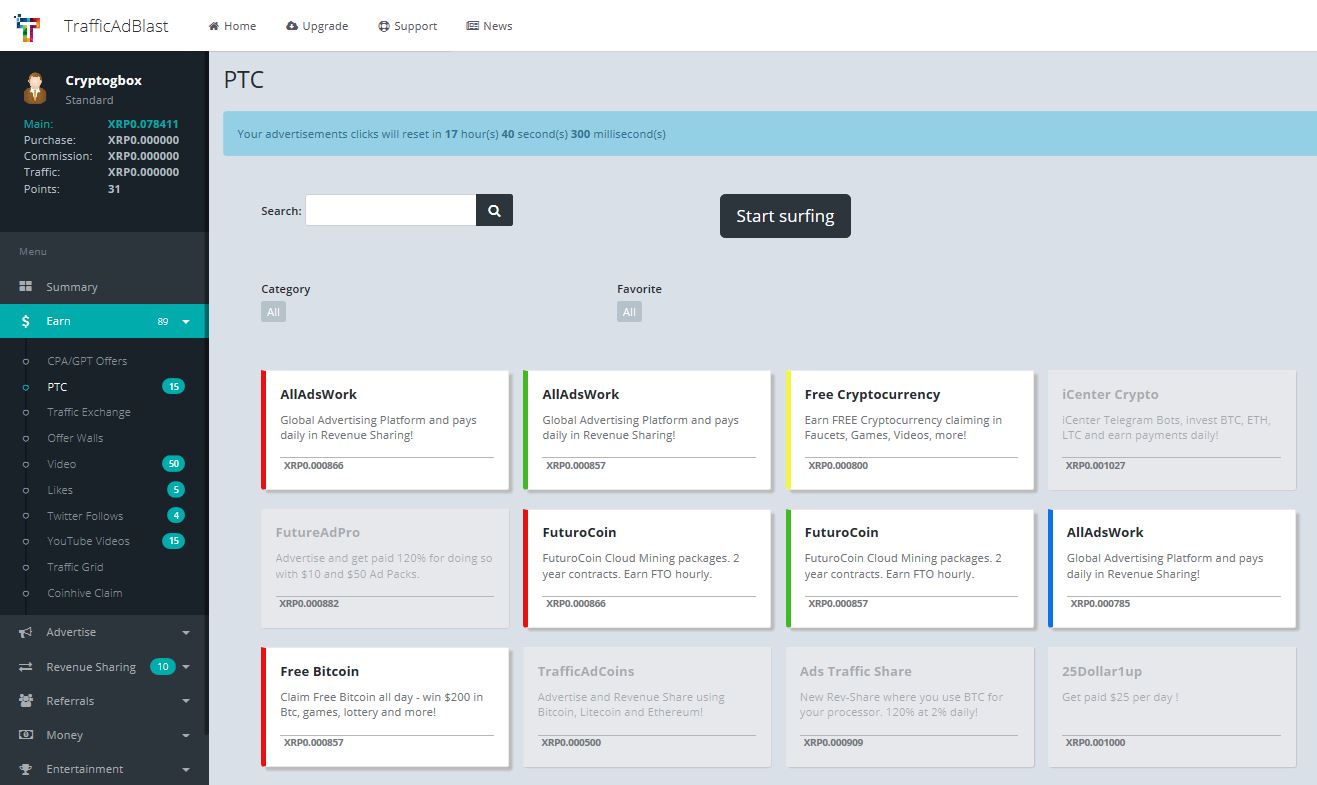This screenshot has height=785, width=1317.
Task: Select the All favorite filter
Action: click(629, 312)
